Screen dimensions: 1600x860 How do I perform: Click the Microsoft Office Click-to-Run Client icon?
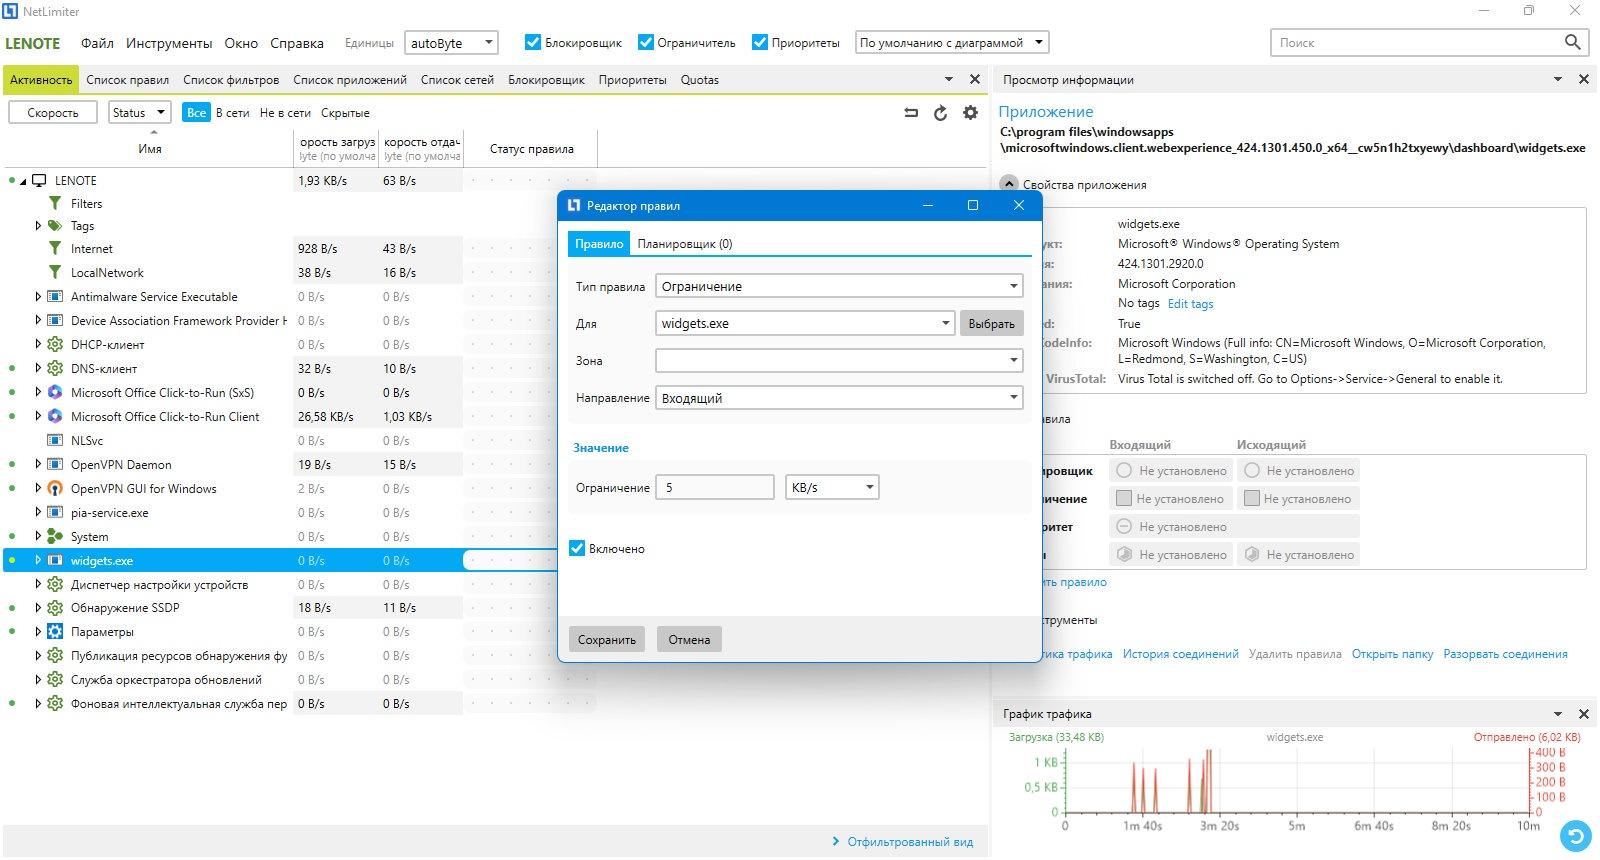point(55,417)
